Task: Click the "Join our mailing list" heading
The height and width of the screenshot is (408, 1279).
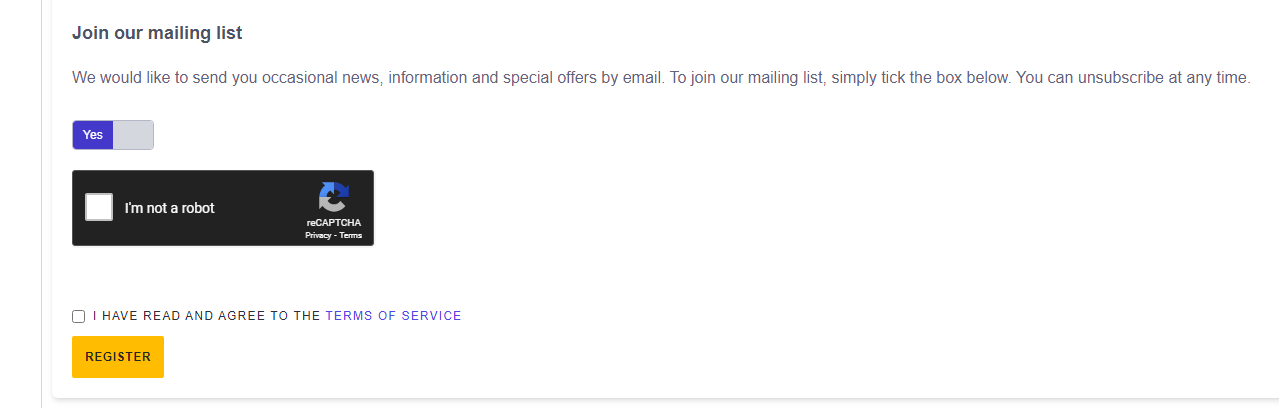Action: [157, 33]
